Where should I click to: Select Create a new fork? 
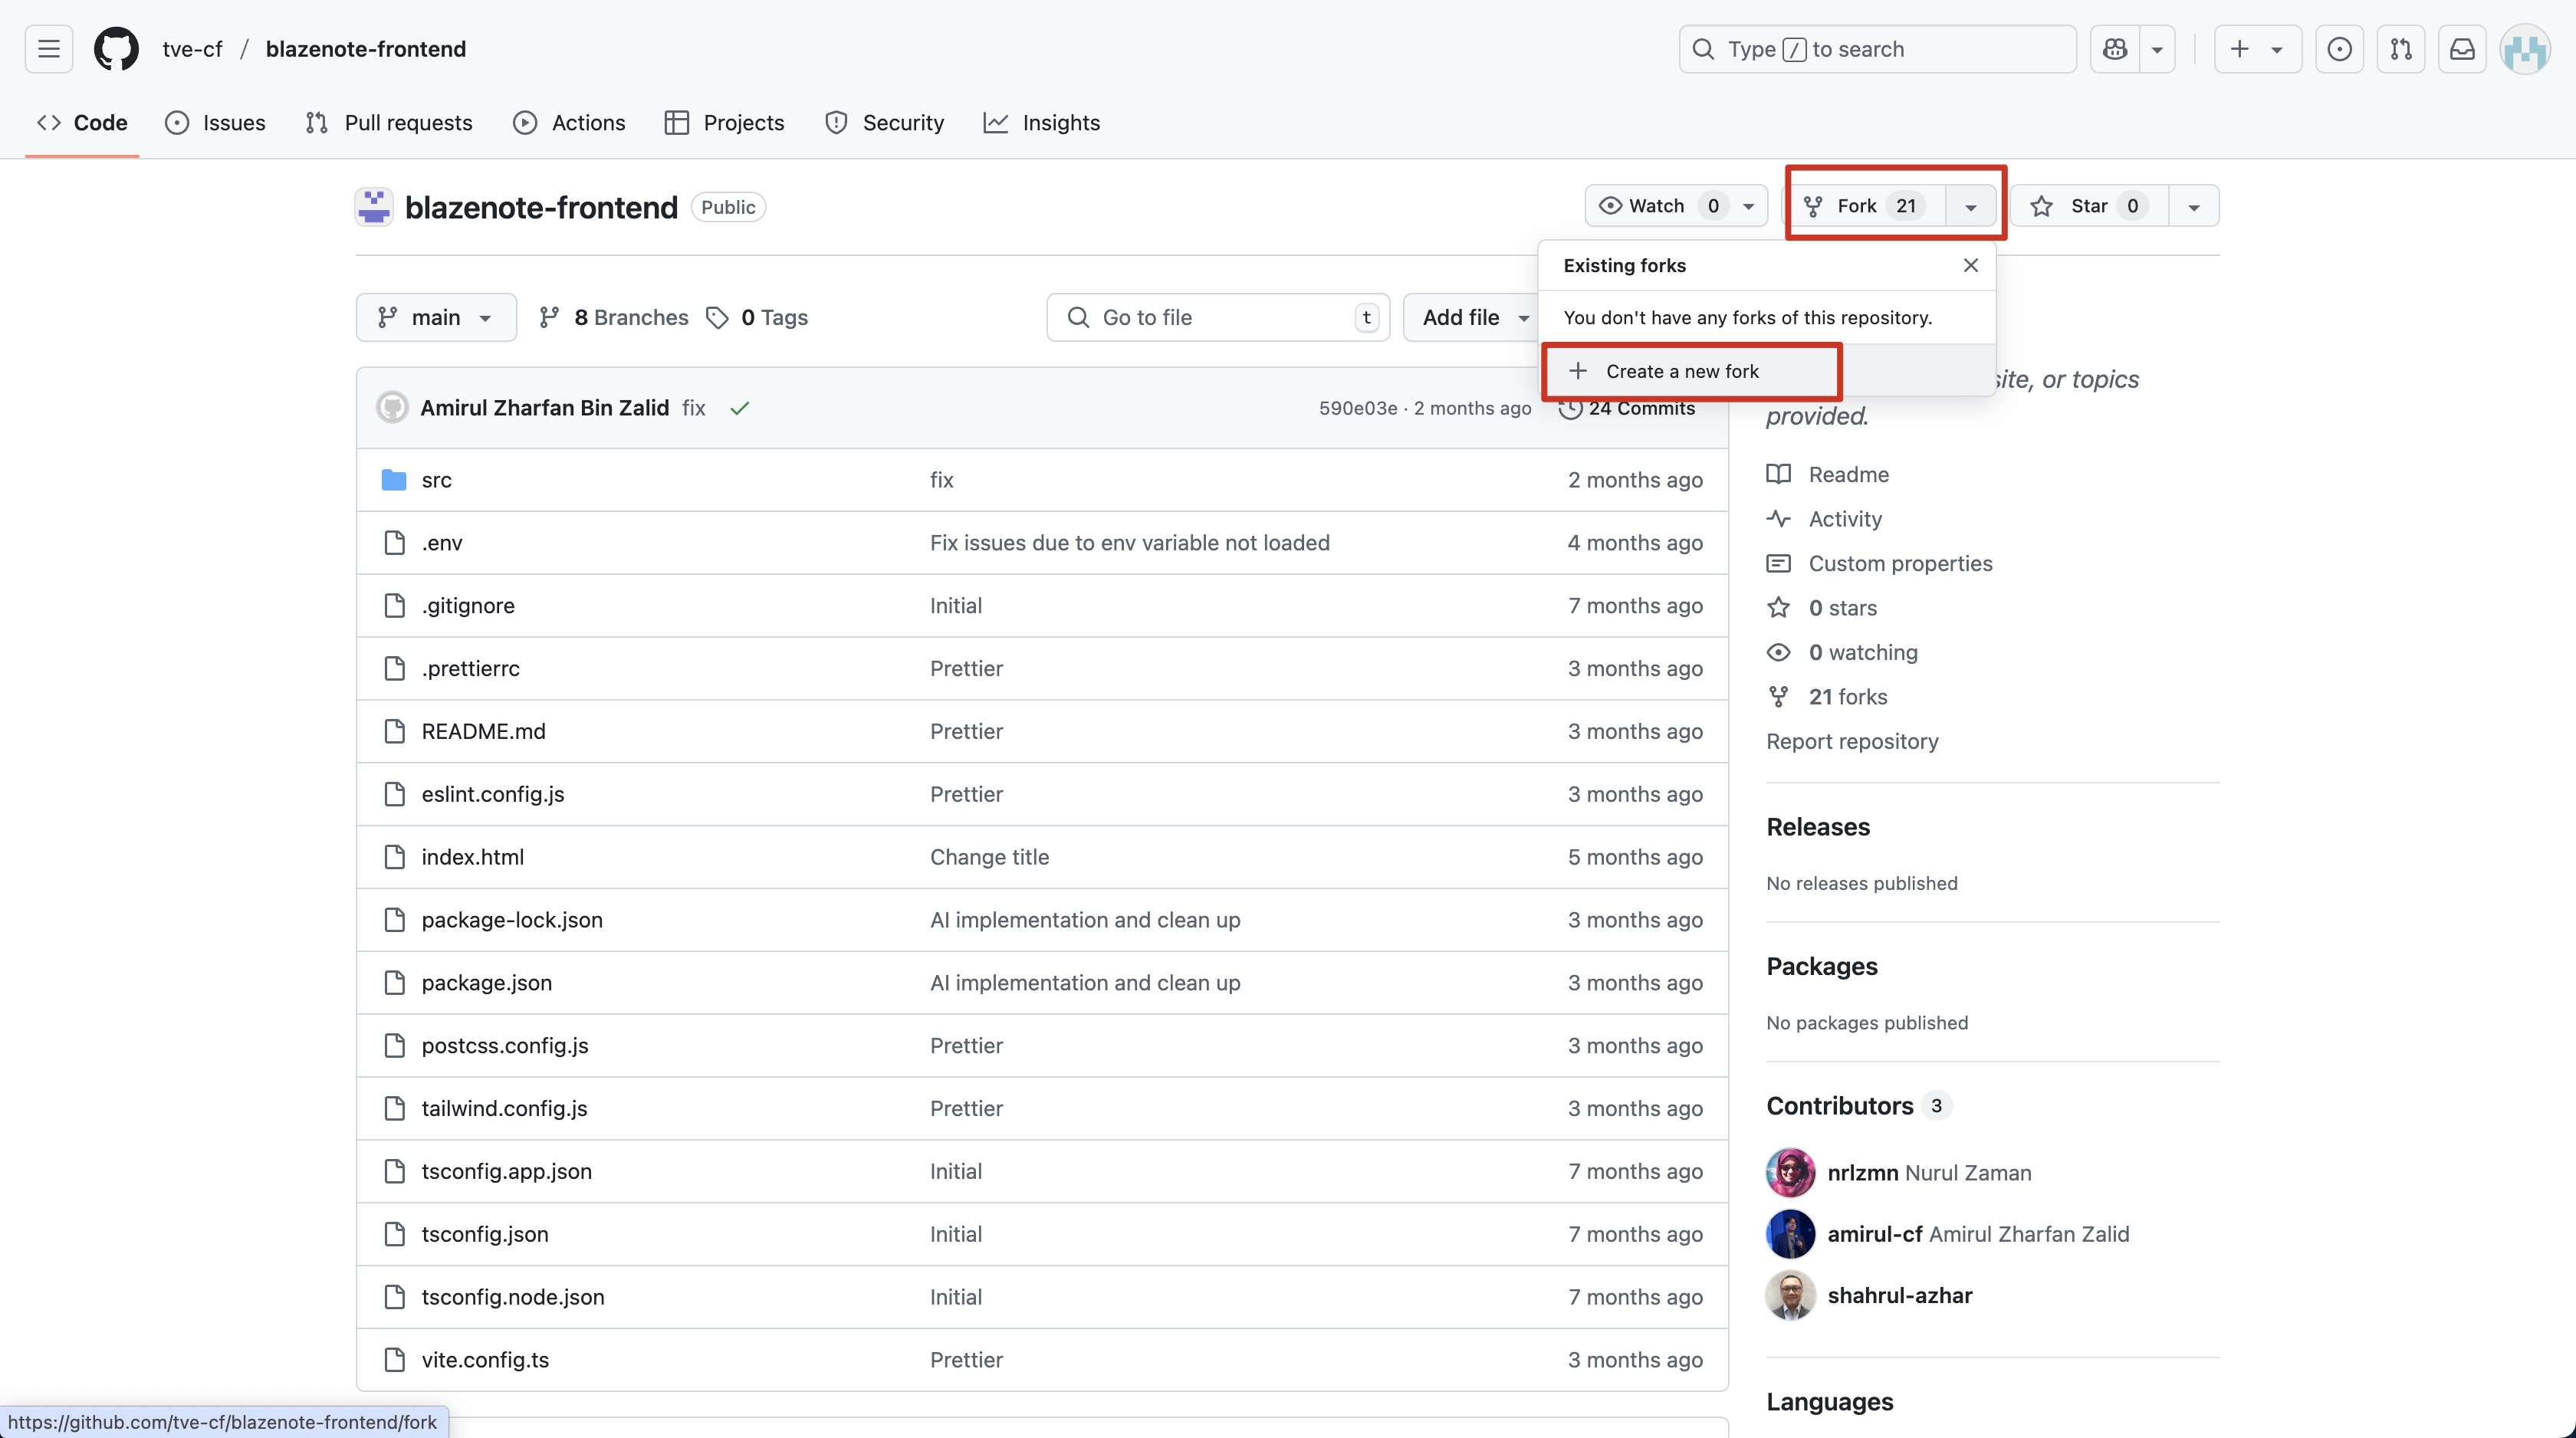coord(1682,371)
